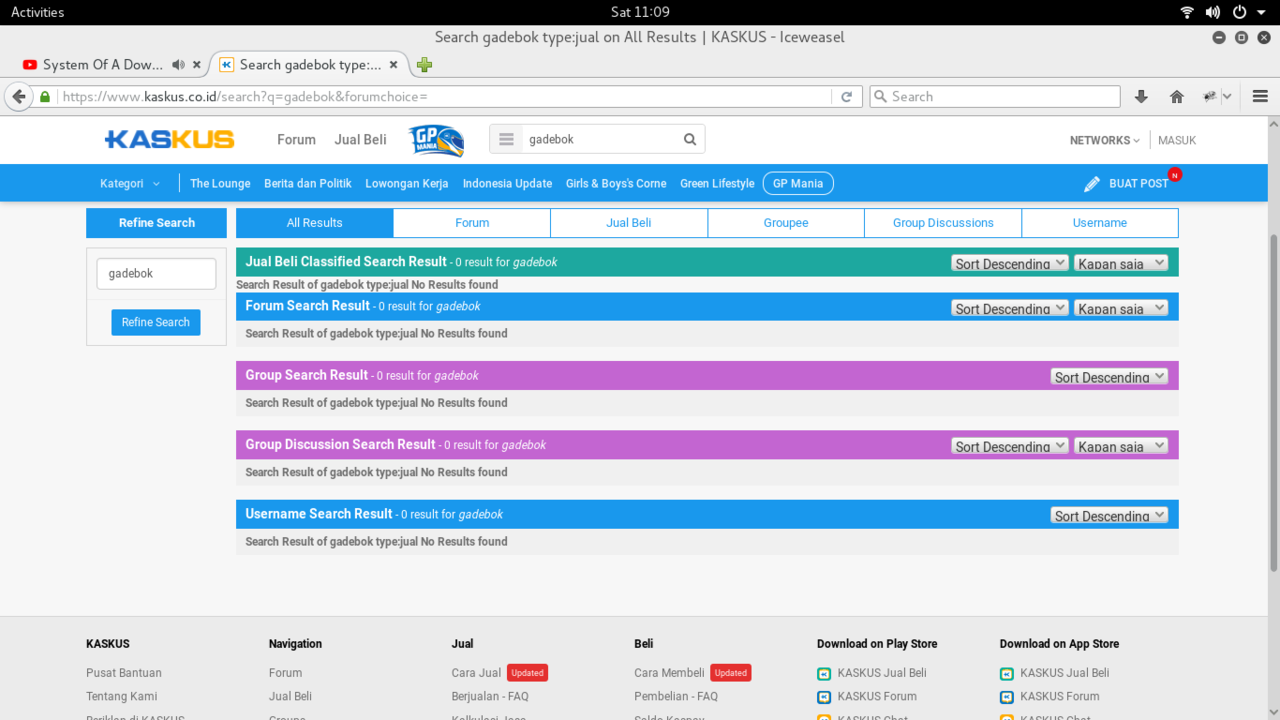Open Sort Descending dropdown for Username Search Result
Image resolution: width=1280 pixels, height=720 pixels.
1109,515
